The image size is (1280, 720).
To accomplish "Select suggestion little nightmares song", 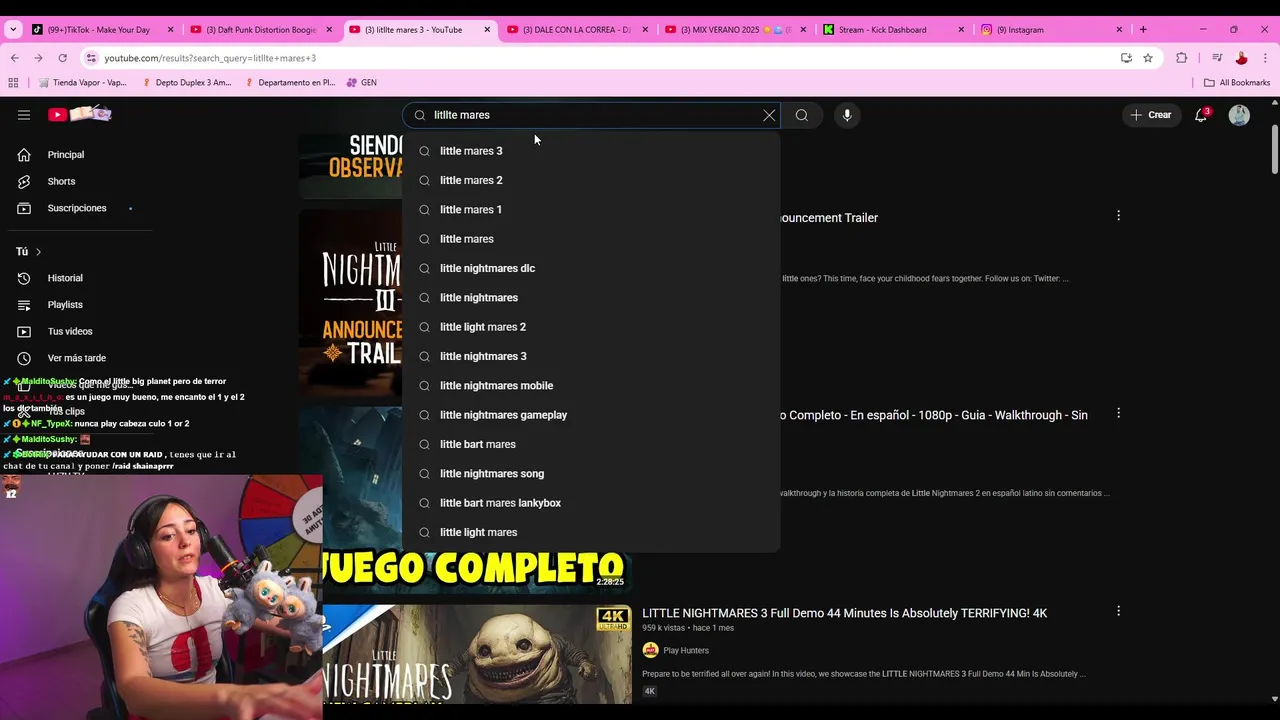I will (590, 473).
